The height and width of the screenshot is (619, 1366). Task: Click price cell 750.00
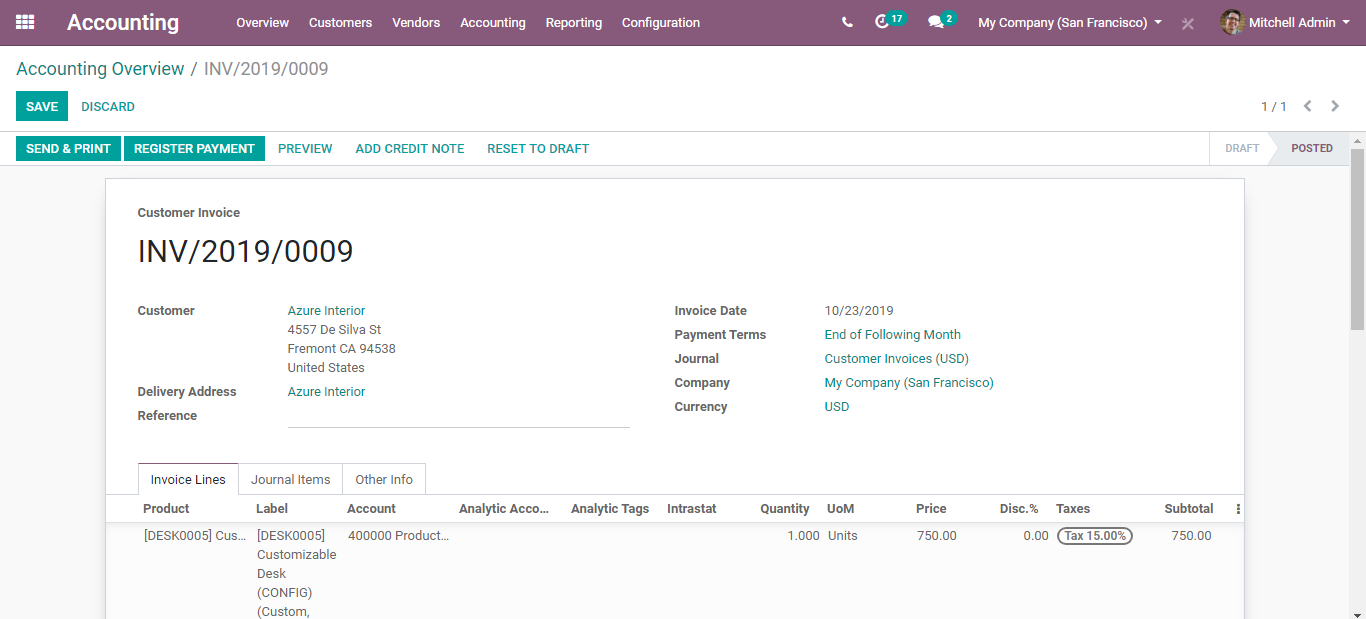point(937,536)
